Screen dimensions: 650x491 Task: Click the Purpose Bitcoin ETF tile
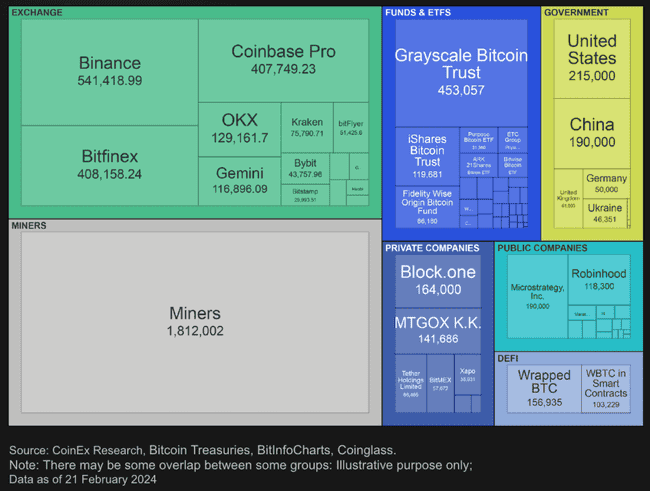pyautogui.click(x=479, y=141)
